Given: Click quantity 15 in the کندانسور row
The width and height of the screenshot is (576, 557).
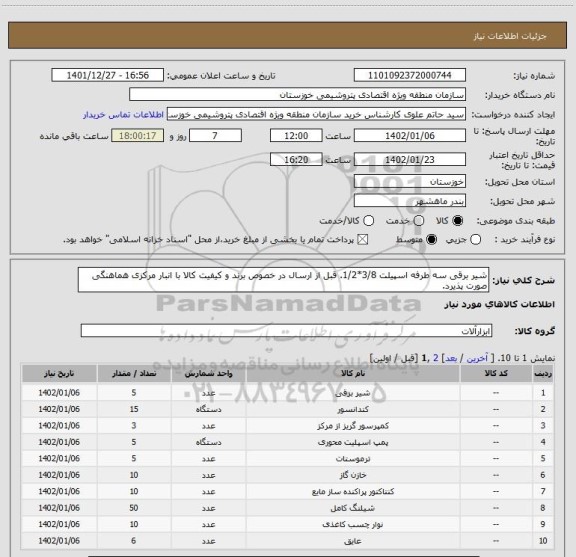Looking at the screenshot, I should 134,409.
